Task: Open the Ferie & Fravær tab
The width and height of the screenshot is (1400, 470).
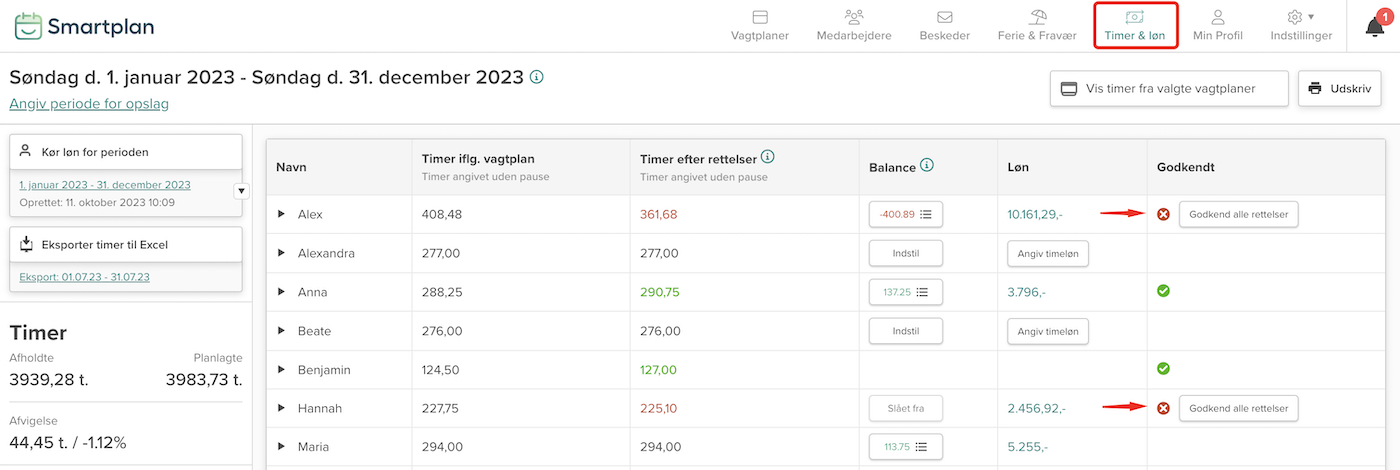Action: pos(1037,26)
